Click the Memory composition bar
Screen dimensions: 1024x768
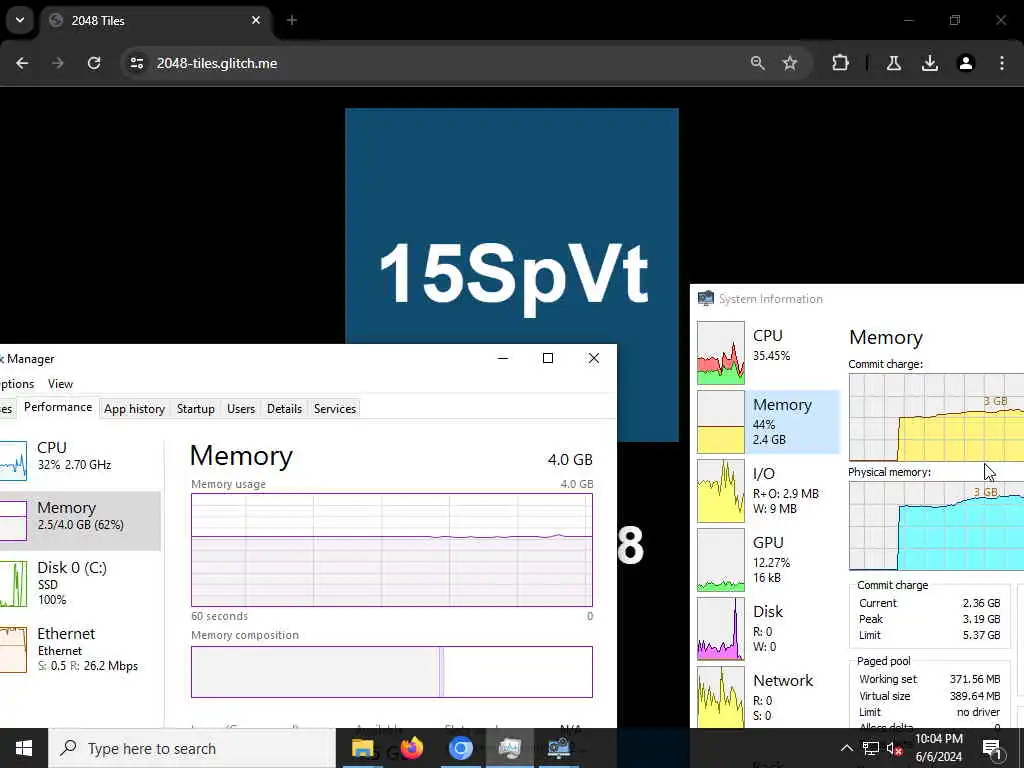coord(392,672)
